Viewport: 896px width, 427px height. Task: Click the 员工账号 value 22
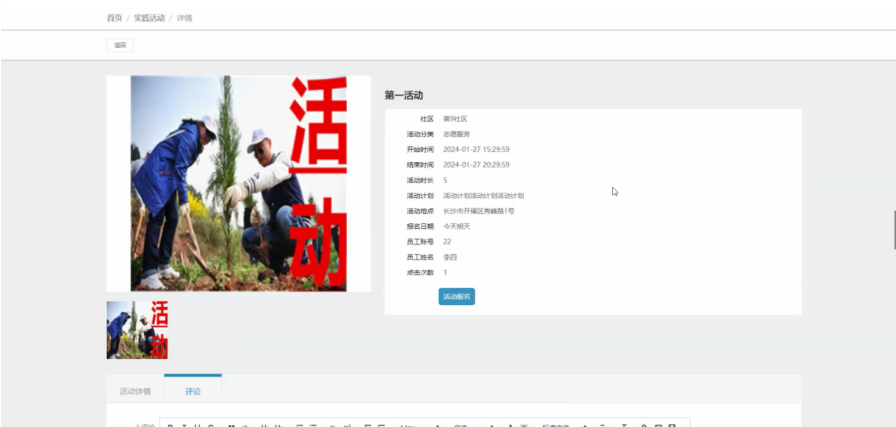(x=447, y=242)
